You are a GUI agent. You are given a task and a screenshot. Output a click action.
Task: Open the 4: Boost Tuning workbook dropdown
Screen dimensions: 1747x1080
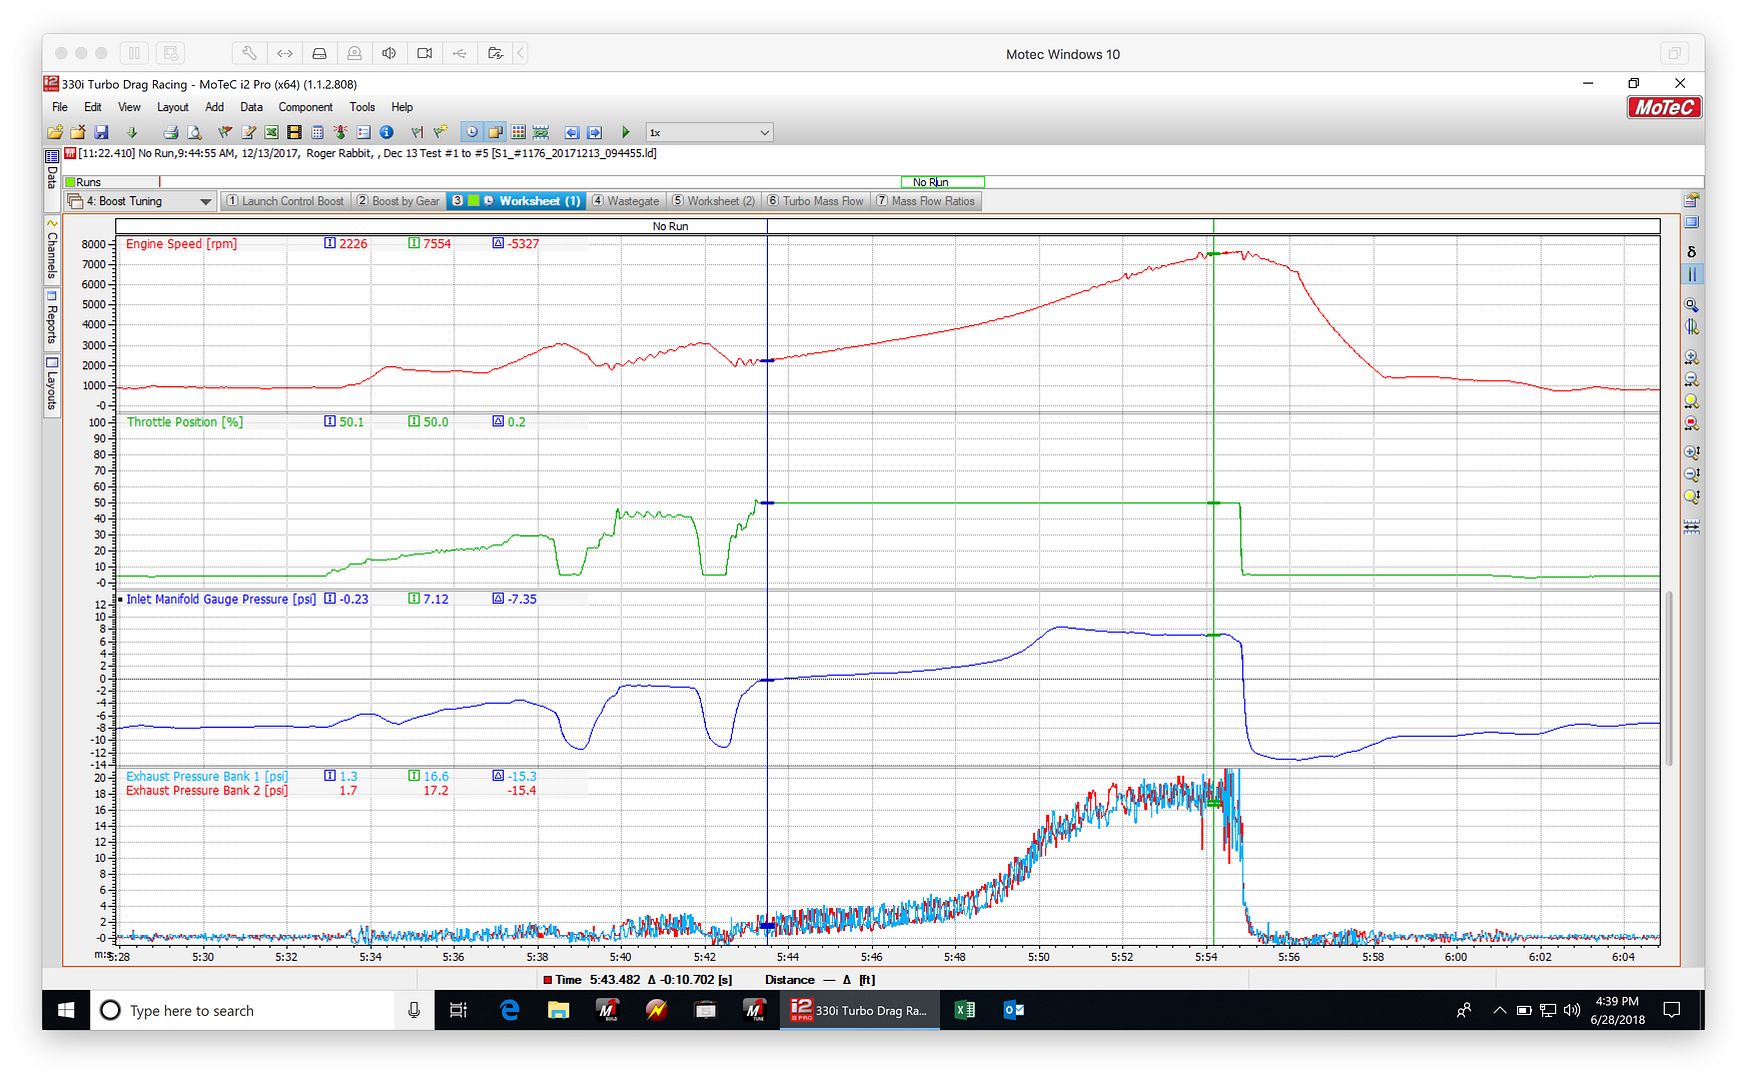click(140, 201)
